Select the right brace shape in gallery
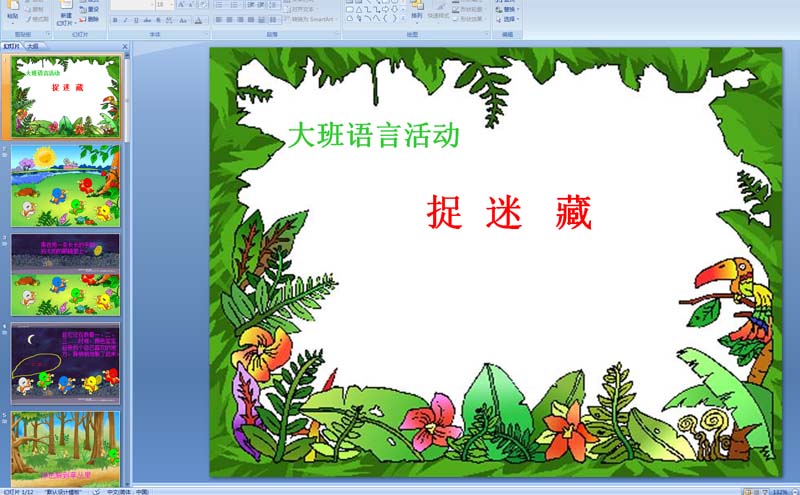Image resolution: width=800 pixels, height=495 pixels. point(394,18)
